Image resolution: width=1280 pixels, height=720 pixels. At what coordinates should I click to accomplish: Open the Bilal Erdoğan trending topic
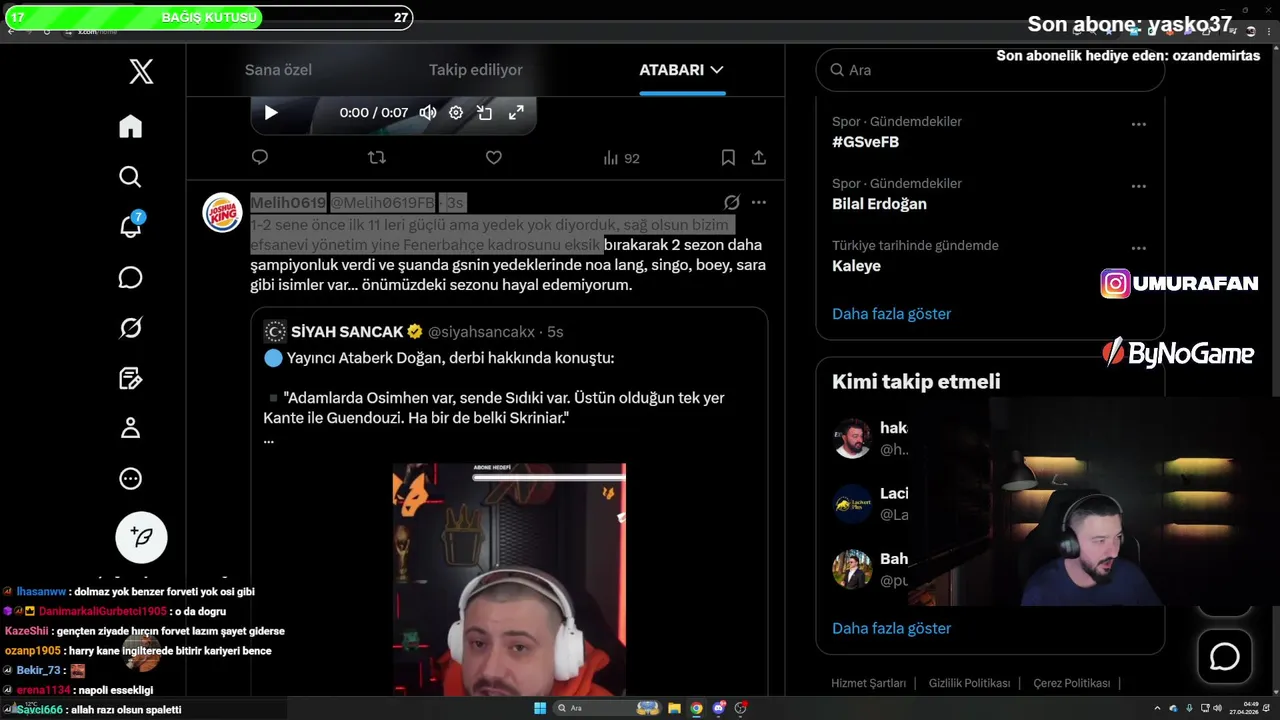pos(879,204)
